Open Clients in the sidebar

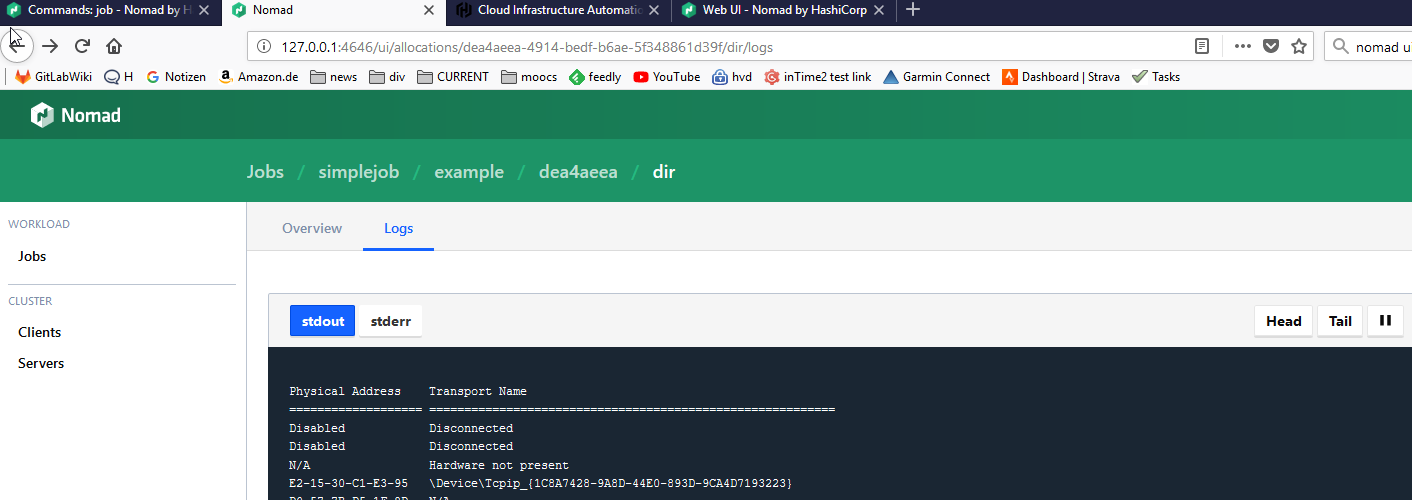pos(40,332)
